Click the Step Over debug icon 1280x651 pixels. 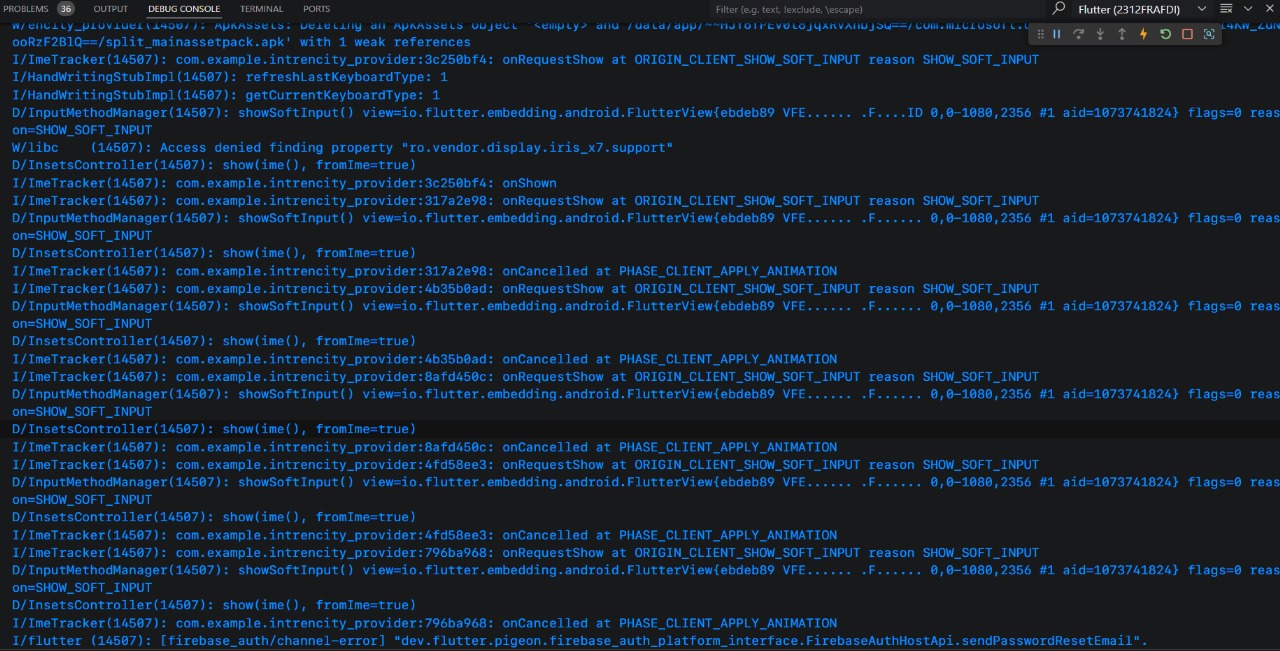(x=1079, y=34)
